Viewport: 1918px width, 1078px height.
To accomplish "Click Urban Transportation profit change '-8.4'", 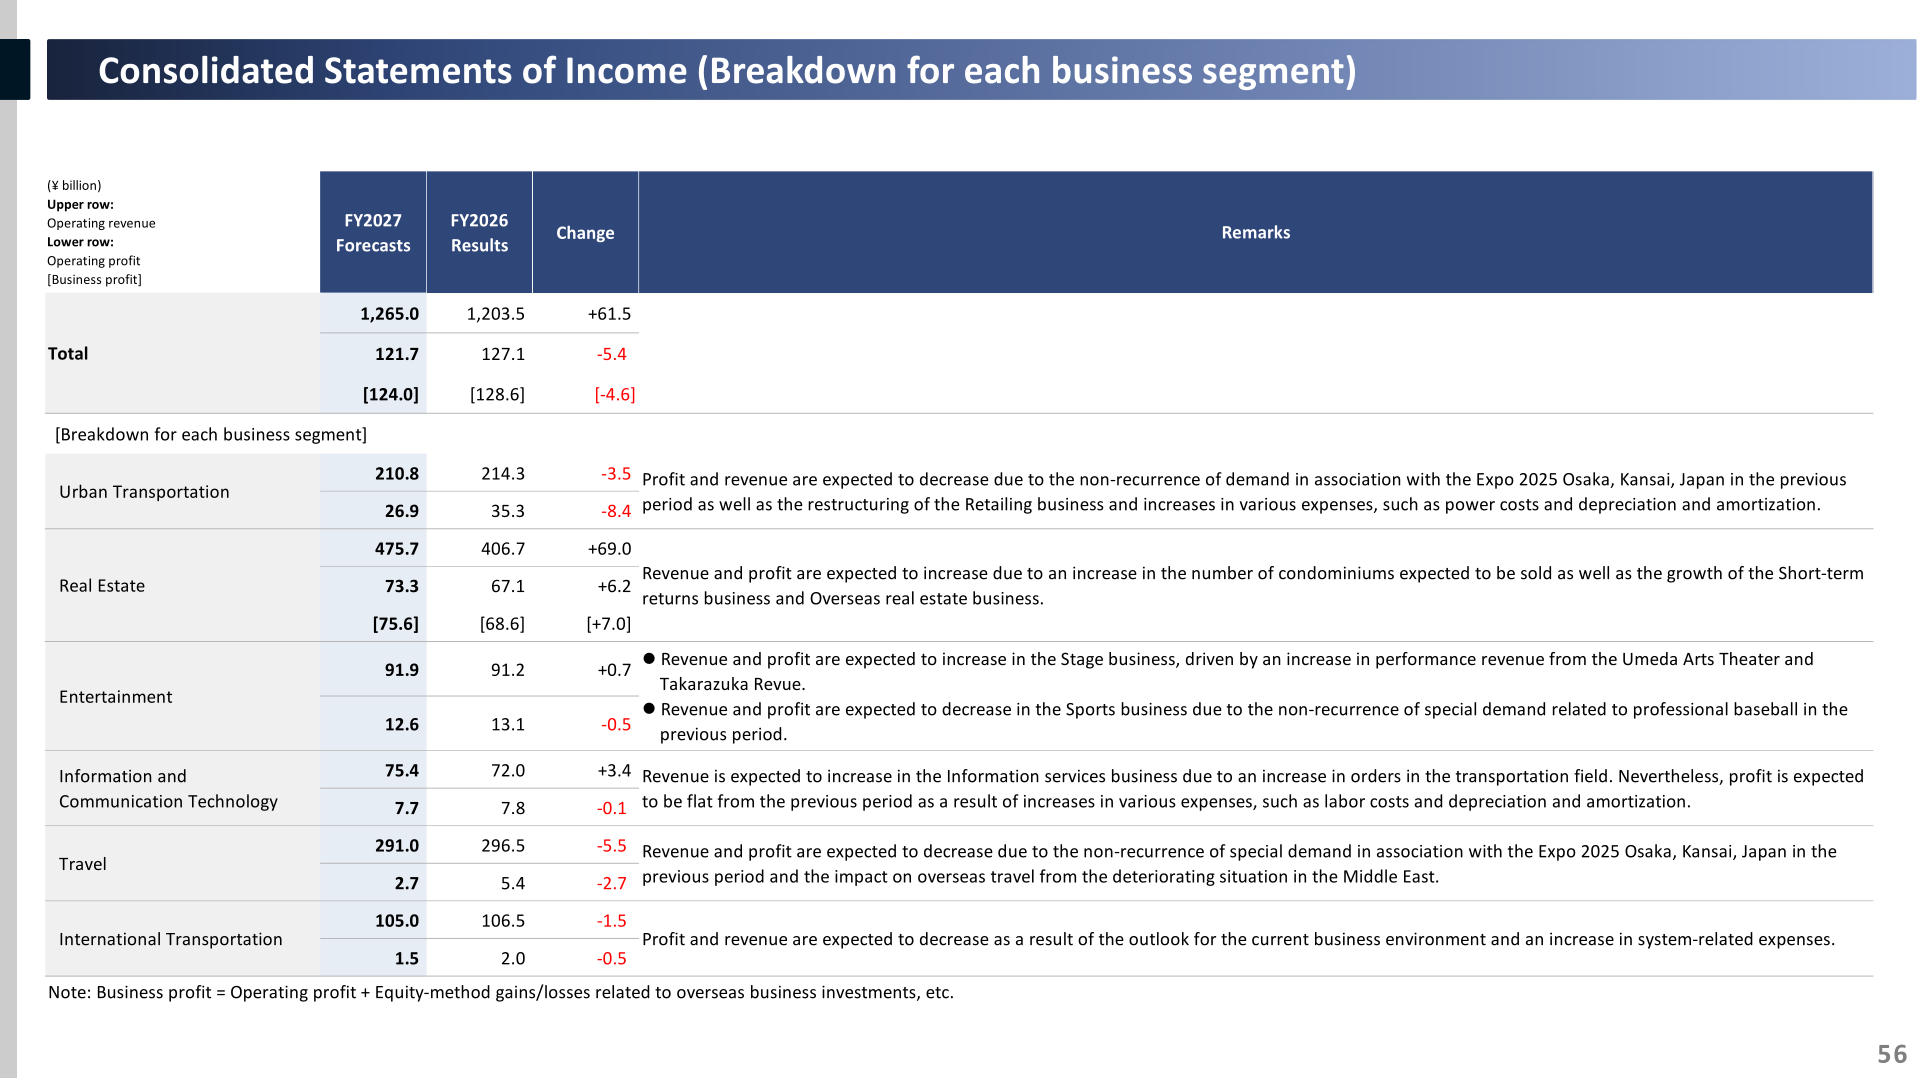I will [x=616, y=511].
